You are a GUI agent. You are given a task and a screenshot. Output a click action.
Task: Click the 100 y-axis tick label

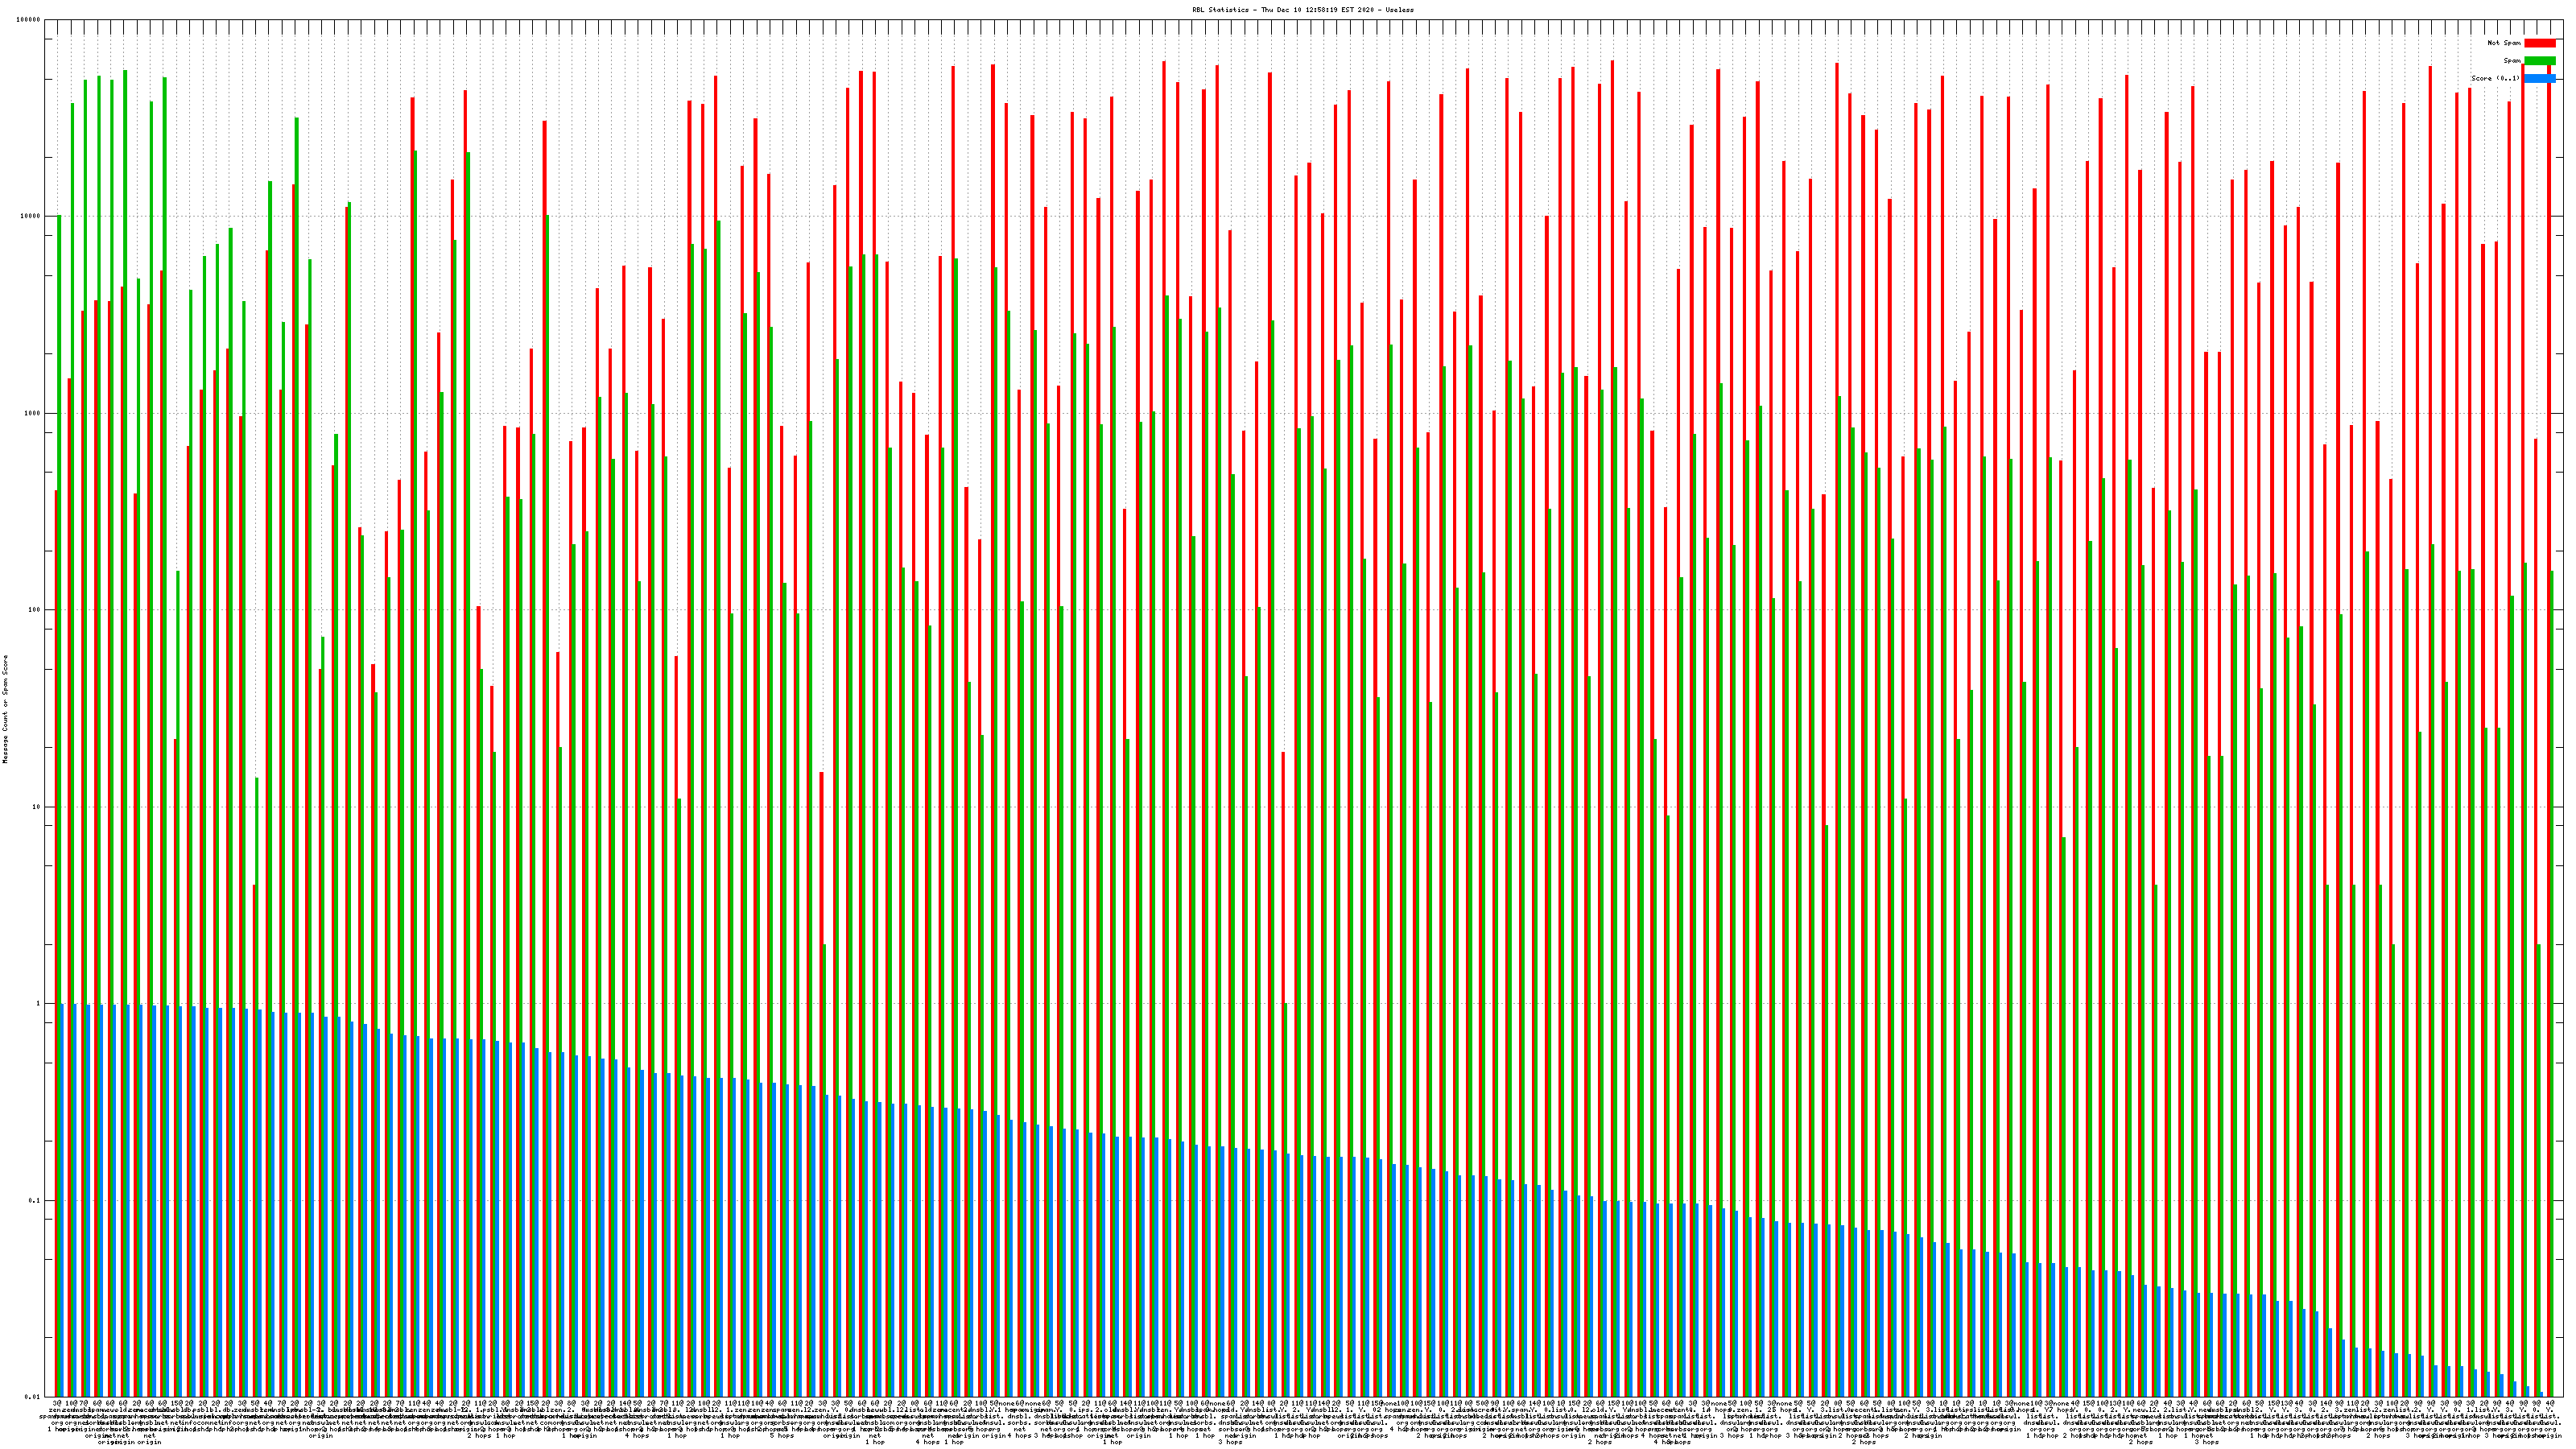point(35,611)
